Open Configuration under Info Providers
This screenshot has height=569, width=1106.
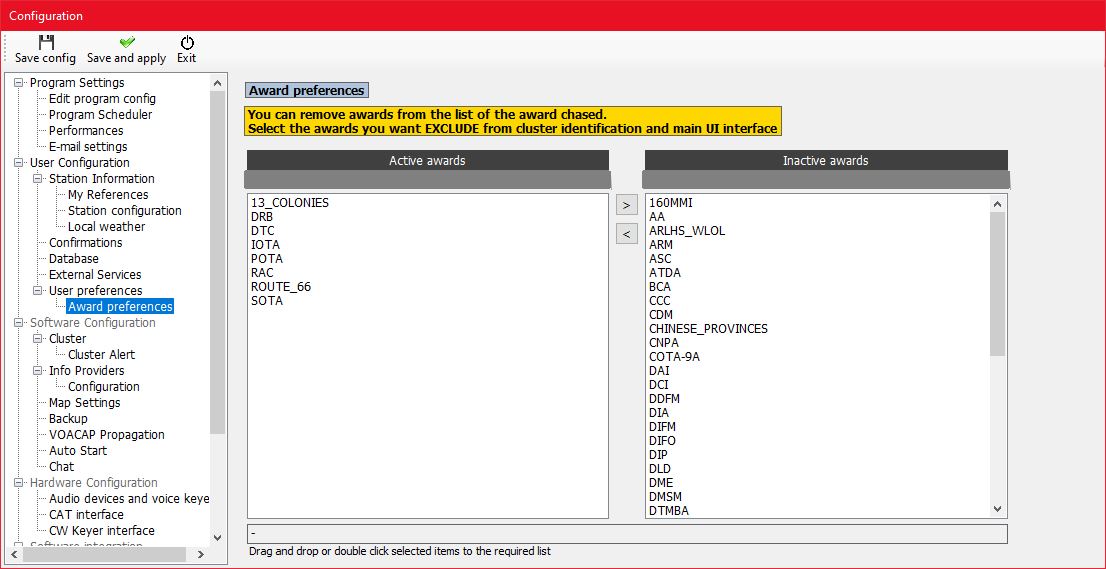tap(104, 386)
